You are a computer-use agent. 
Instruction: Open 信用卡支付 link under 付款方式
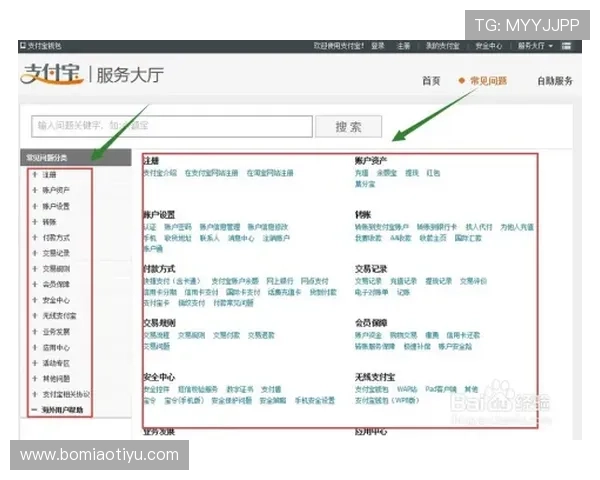pyautogui.click(x=201, y=292)
